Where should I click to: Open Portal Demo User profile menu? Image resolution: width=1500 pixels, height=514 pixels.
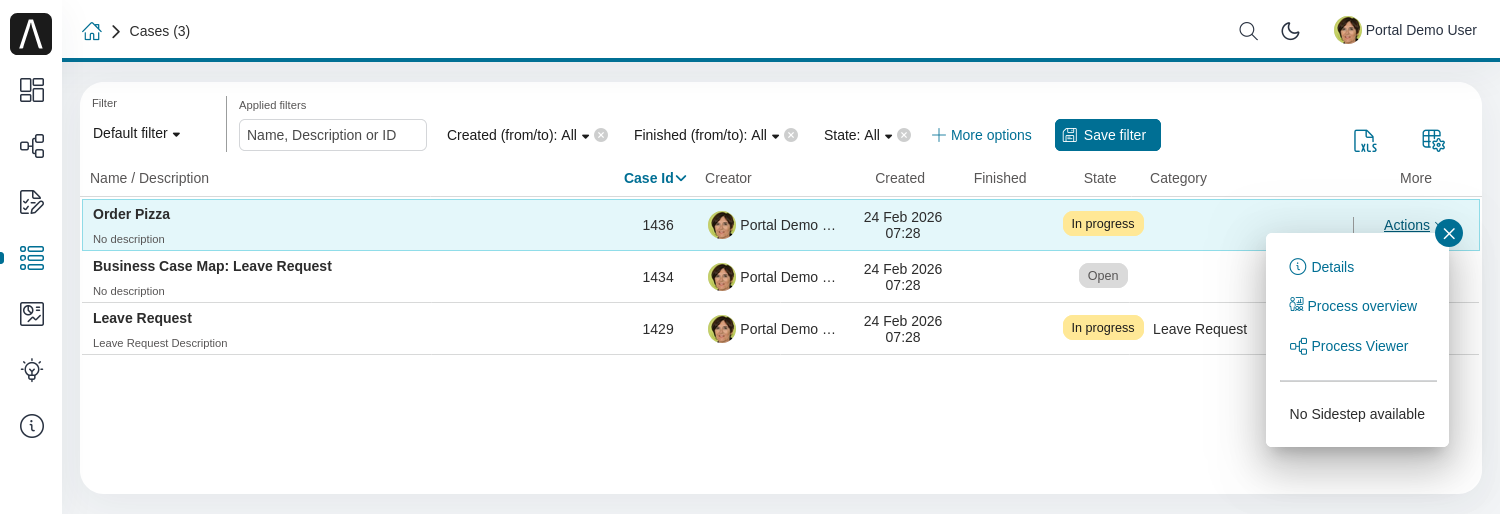[x=1405, y=30]
